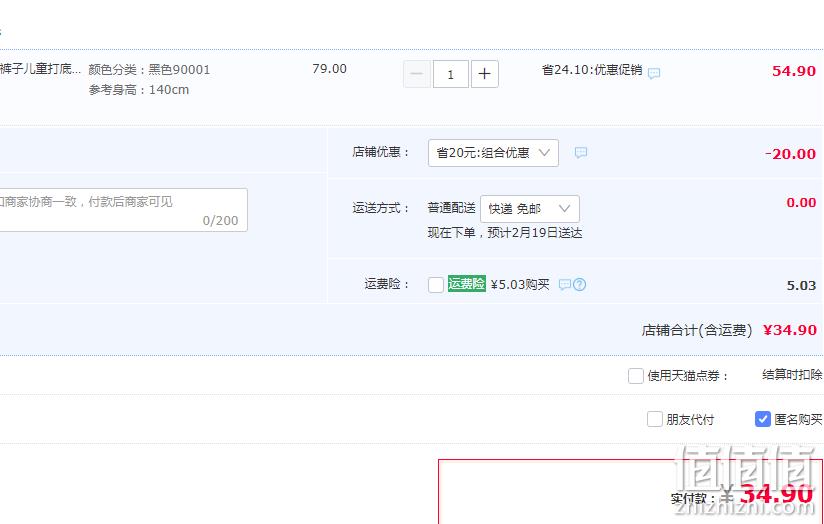Click the shipping fee value 0.00
The image size is (824, 524).
click(x=801, y=202)
